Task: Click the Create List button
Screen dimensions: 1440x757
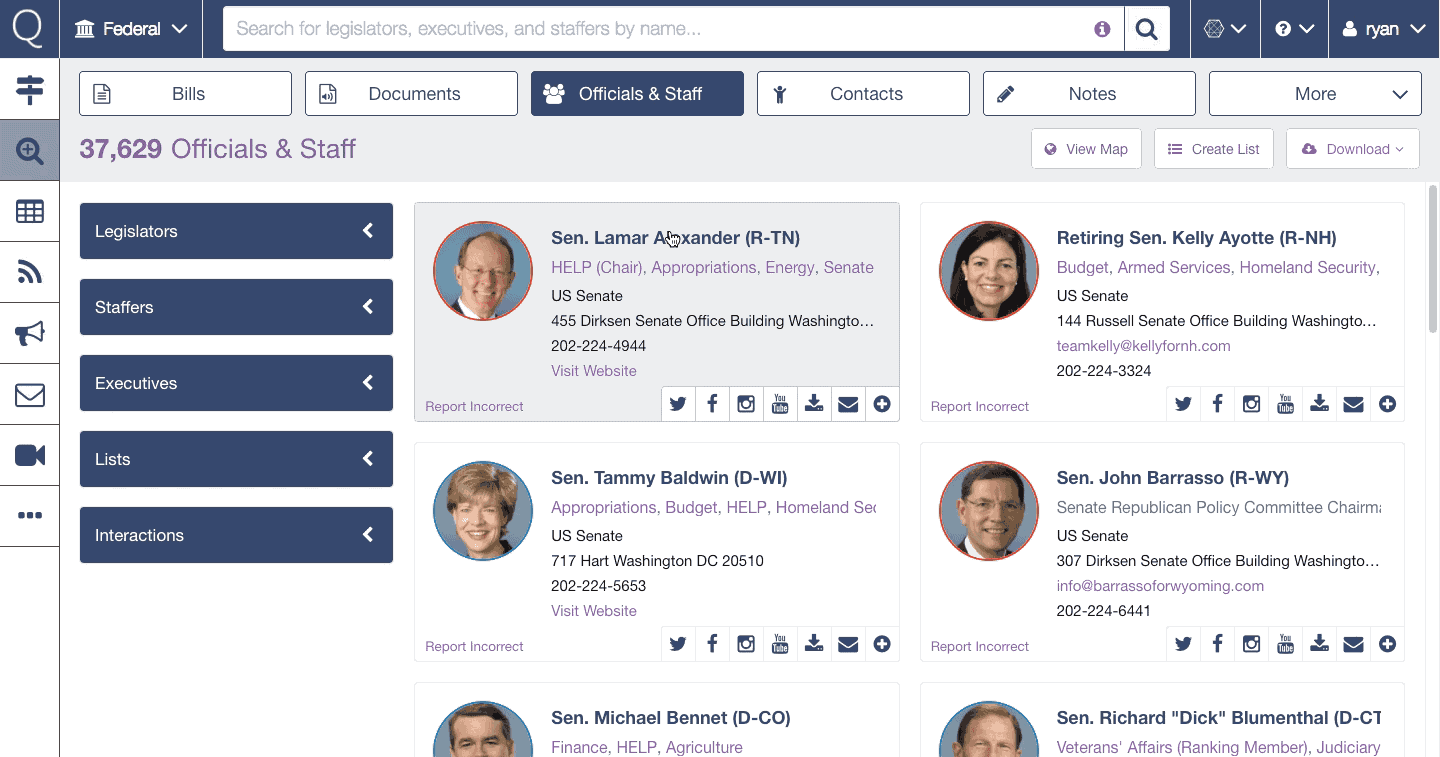Action: 1214,149
